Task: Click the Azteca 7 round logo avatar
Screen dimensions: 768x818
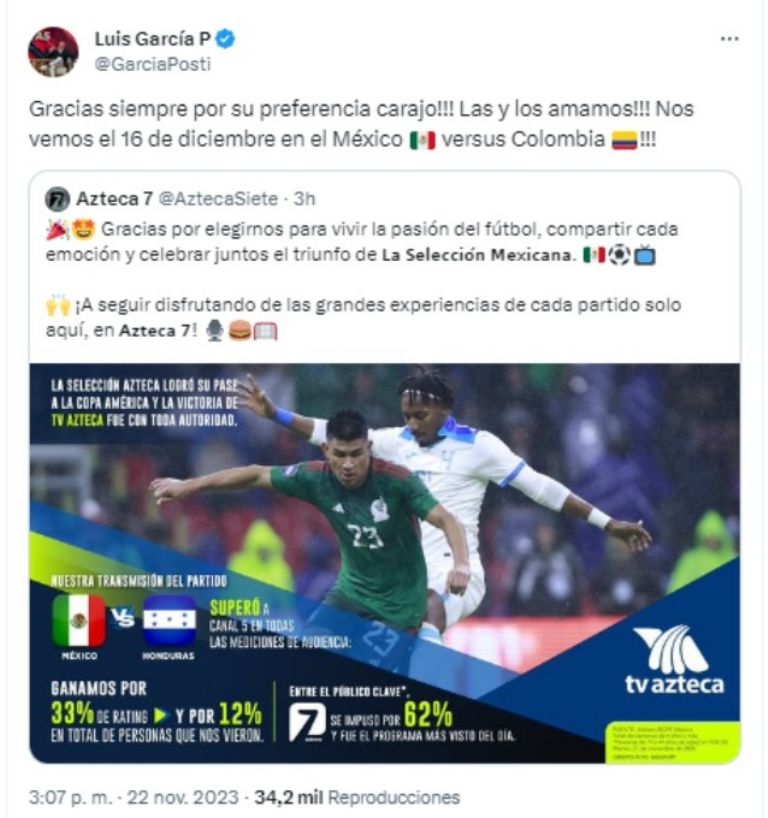Action: (57, 199)
